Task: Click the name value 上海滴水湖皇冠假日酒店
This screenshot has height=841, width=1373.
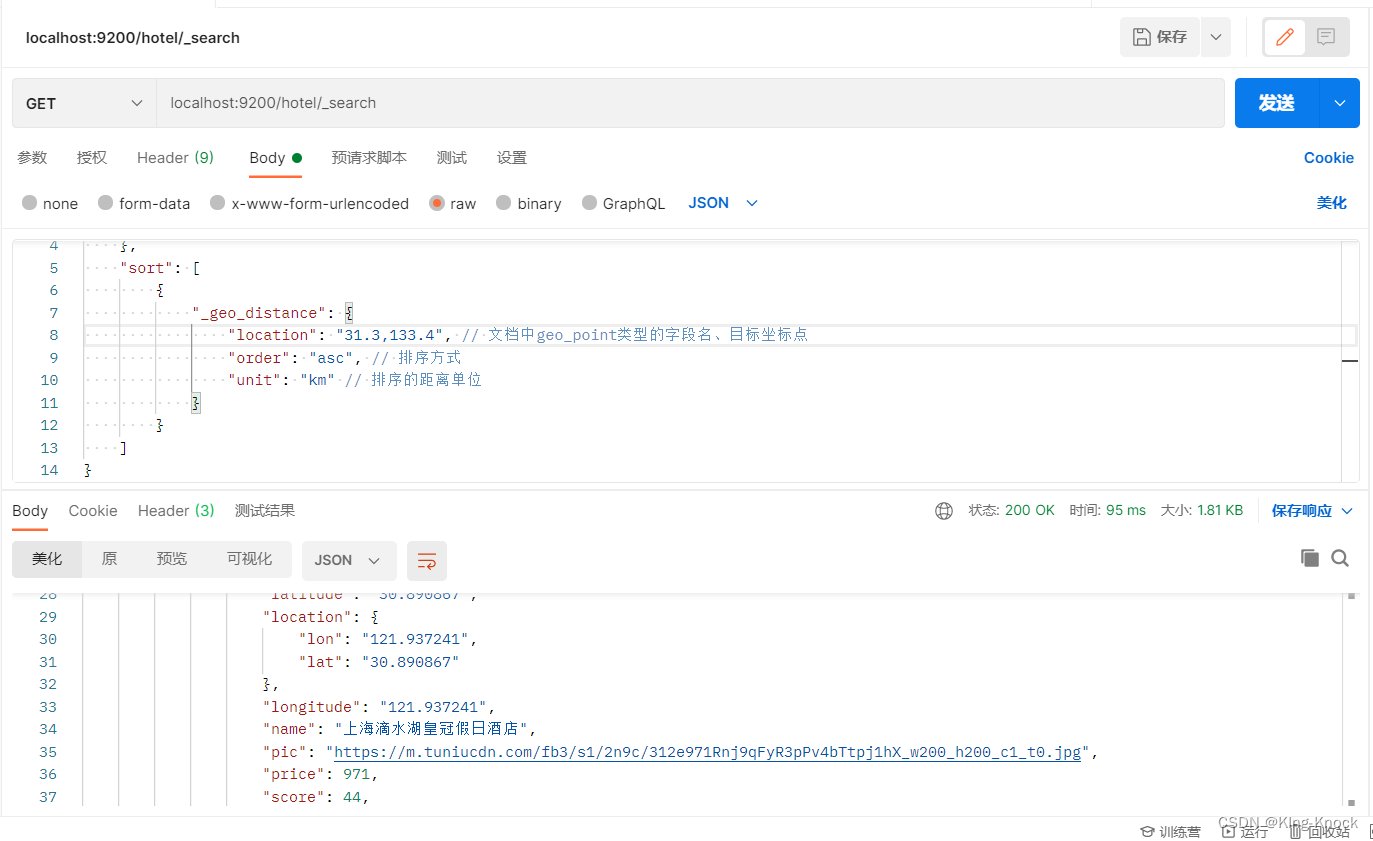Action: coord(432,729)
